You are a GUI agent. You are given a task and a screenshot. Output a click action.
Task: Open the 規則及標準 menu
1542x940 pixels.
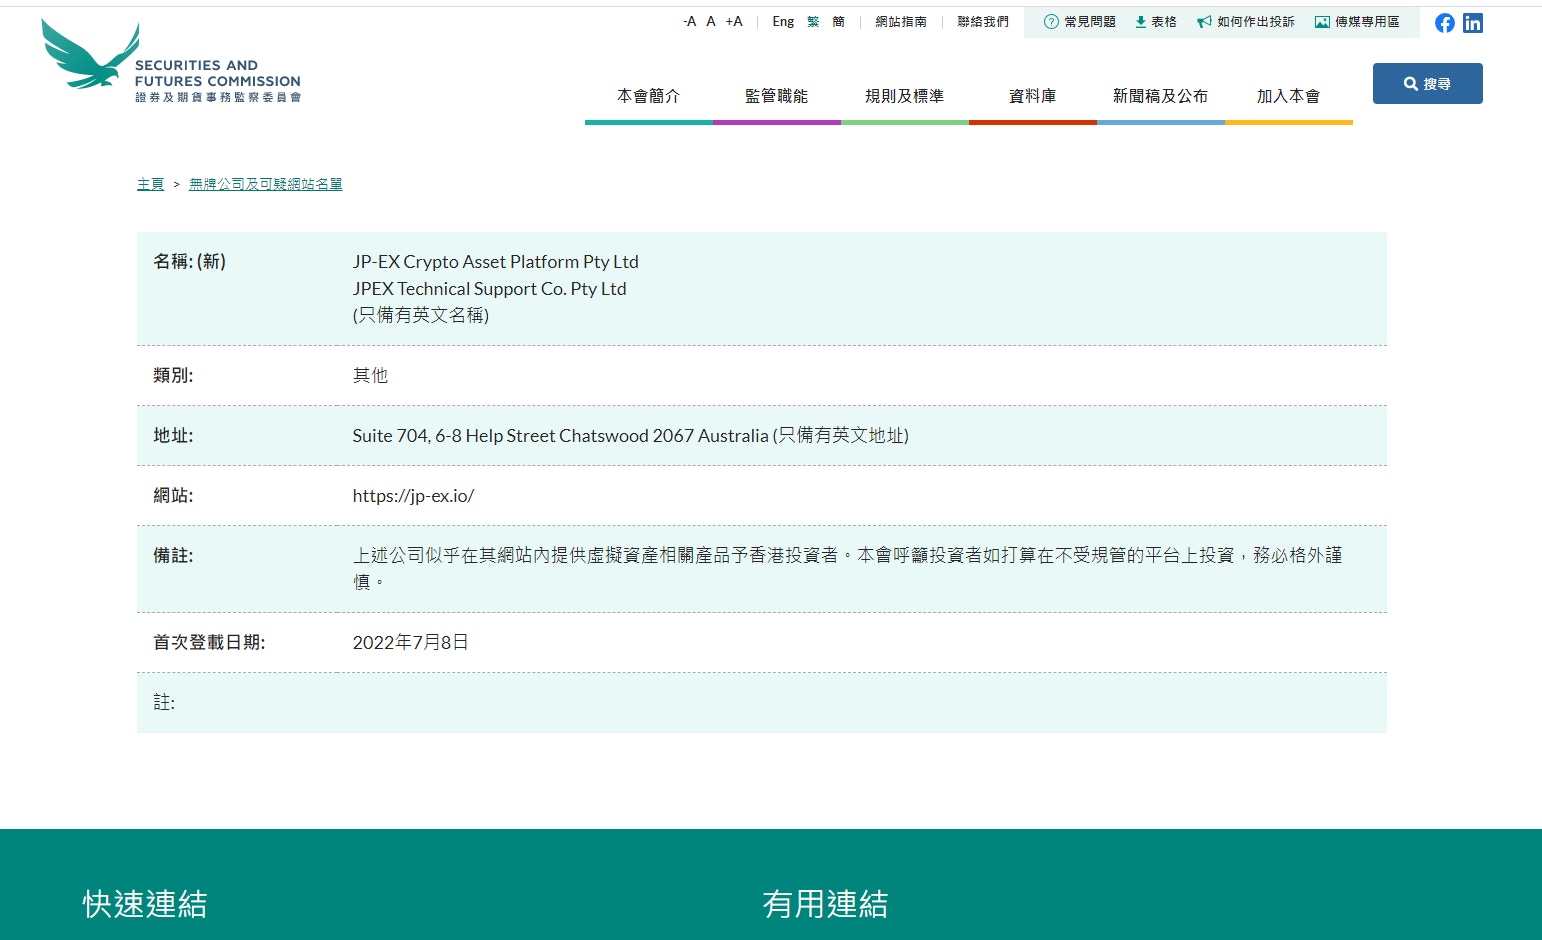[904, 96]
